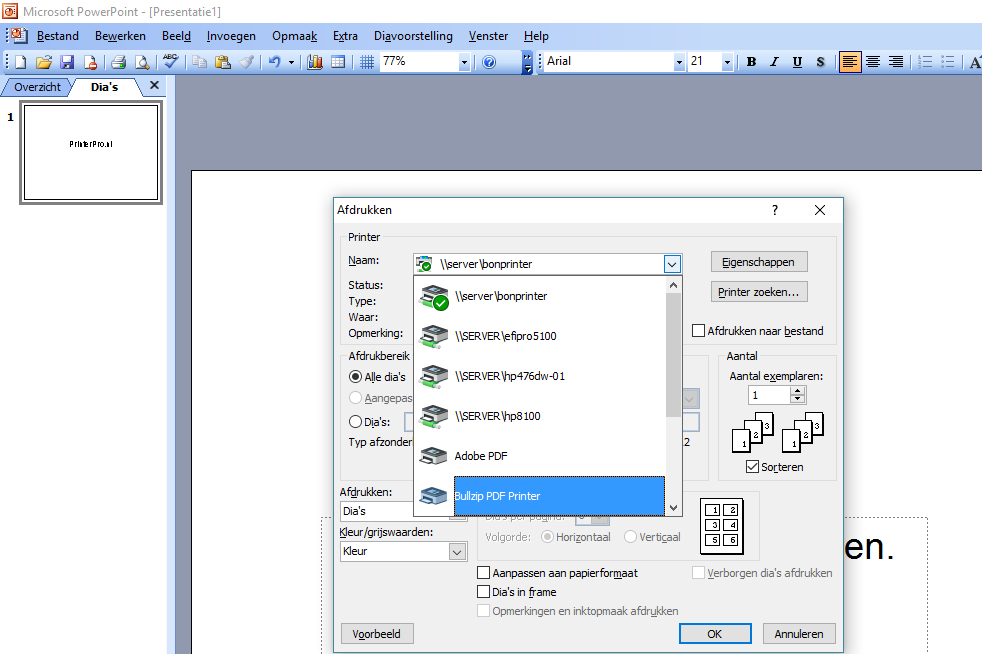Open the font size 21 dropdown

727,62
